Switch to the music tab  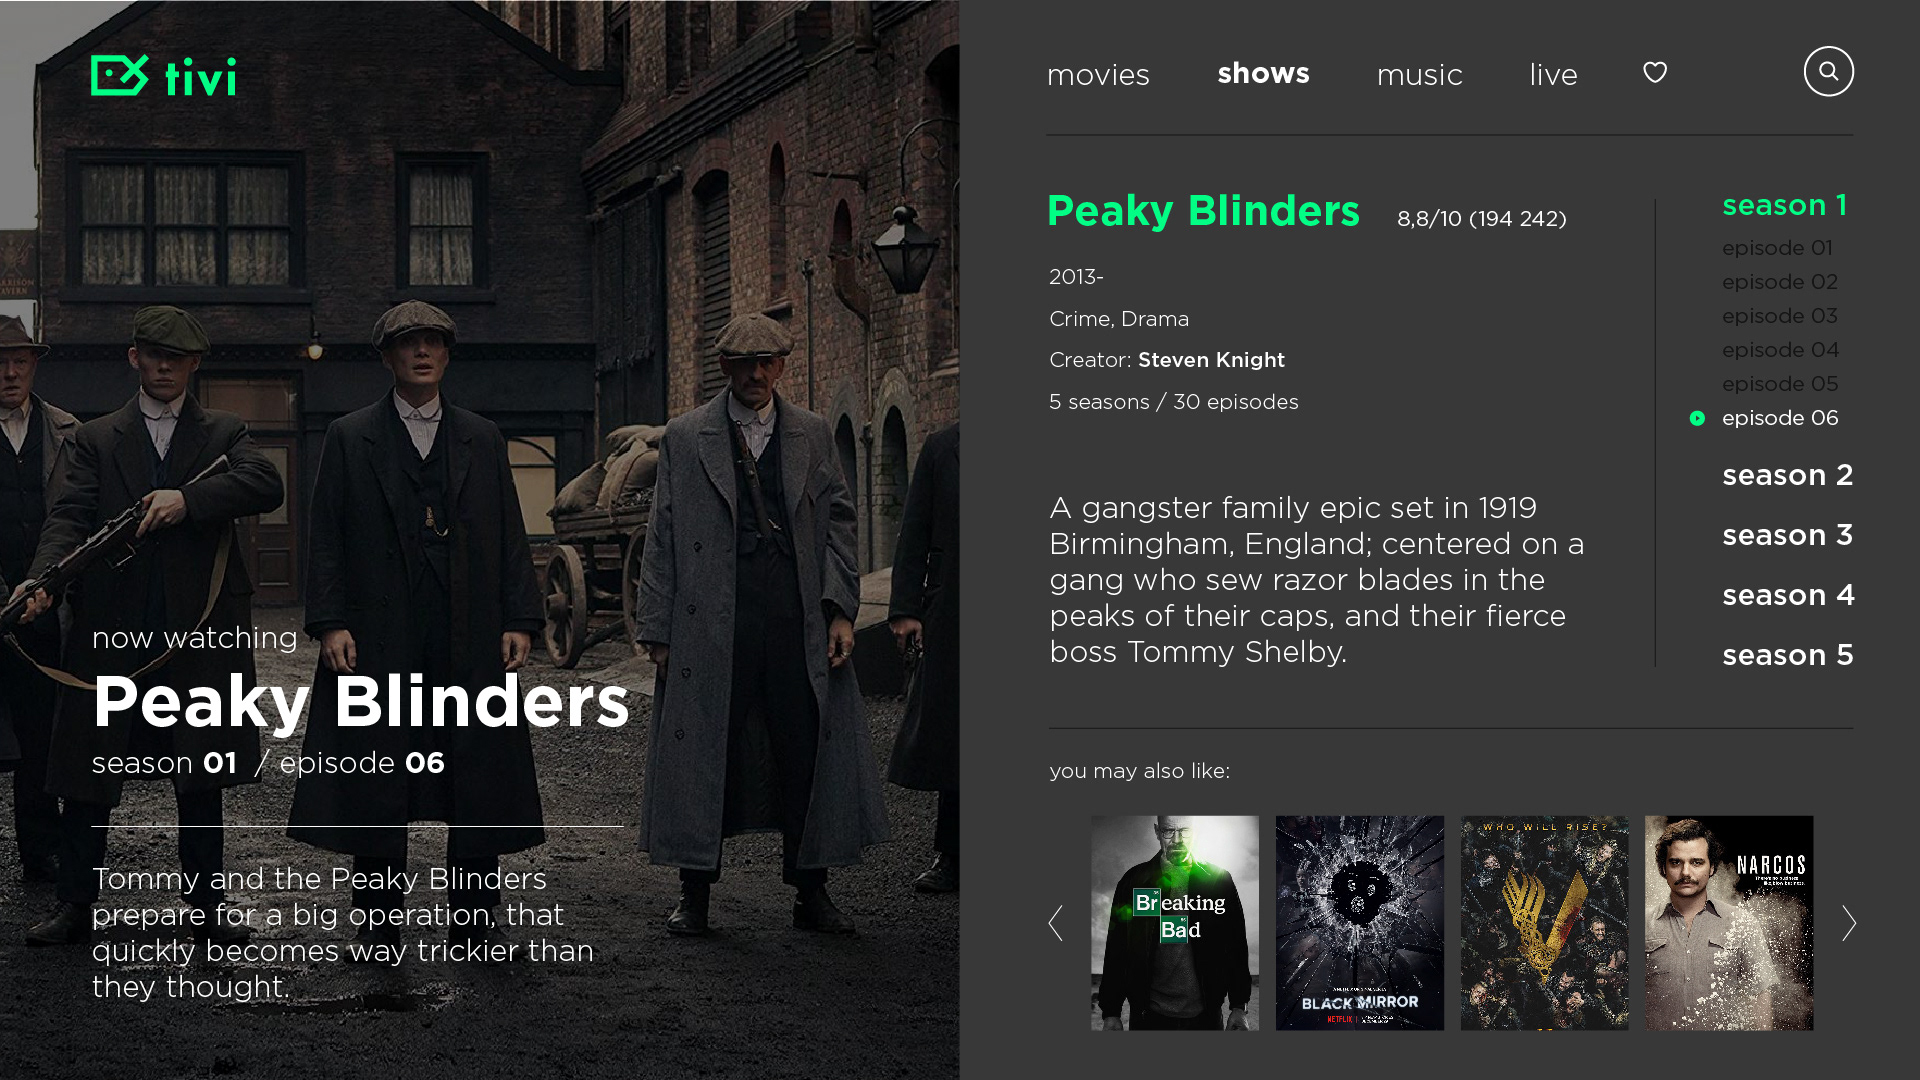pyautogui.click(x=1419, y=75)
